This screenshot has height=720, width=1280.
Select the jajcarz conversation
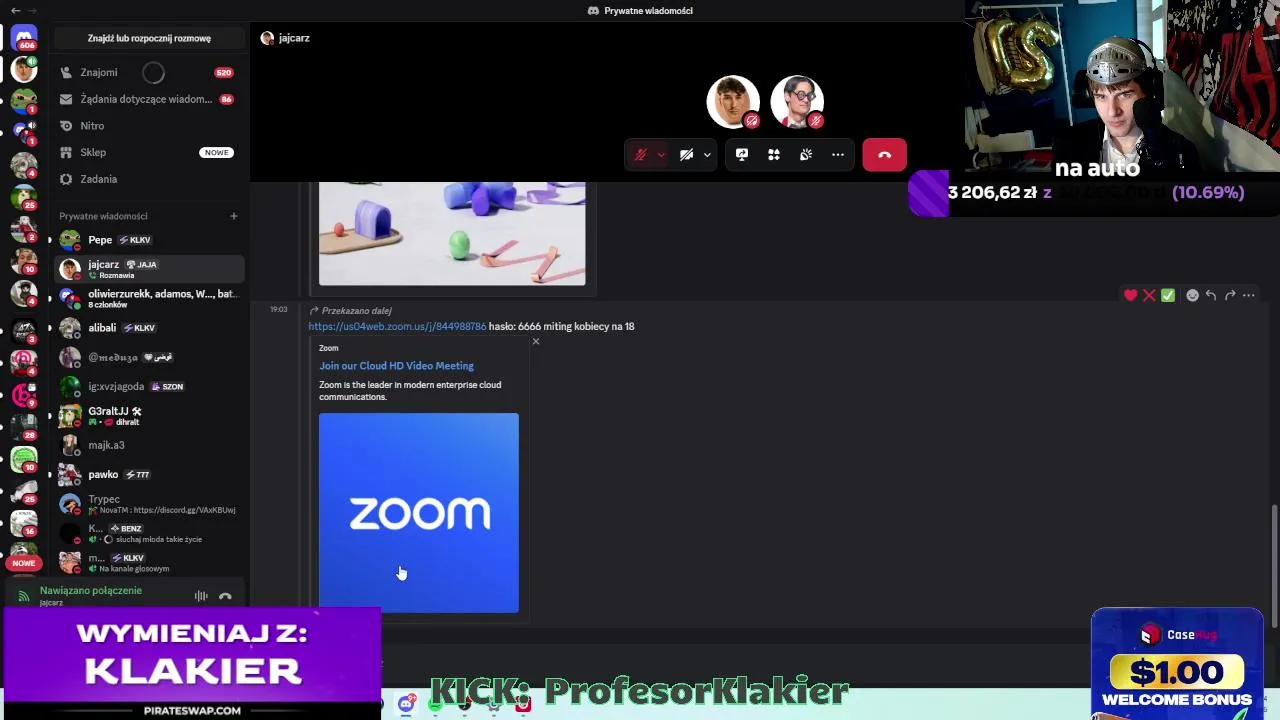pyautogui.click(x=149, y=269)
